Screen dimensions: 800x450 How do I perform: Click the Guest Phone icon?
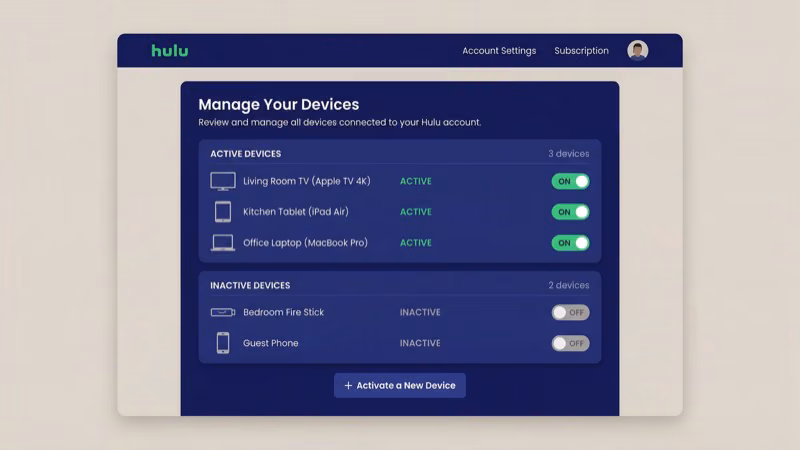(x=223, y=343)
